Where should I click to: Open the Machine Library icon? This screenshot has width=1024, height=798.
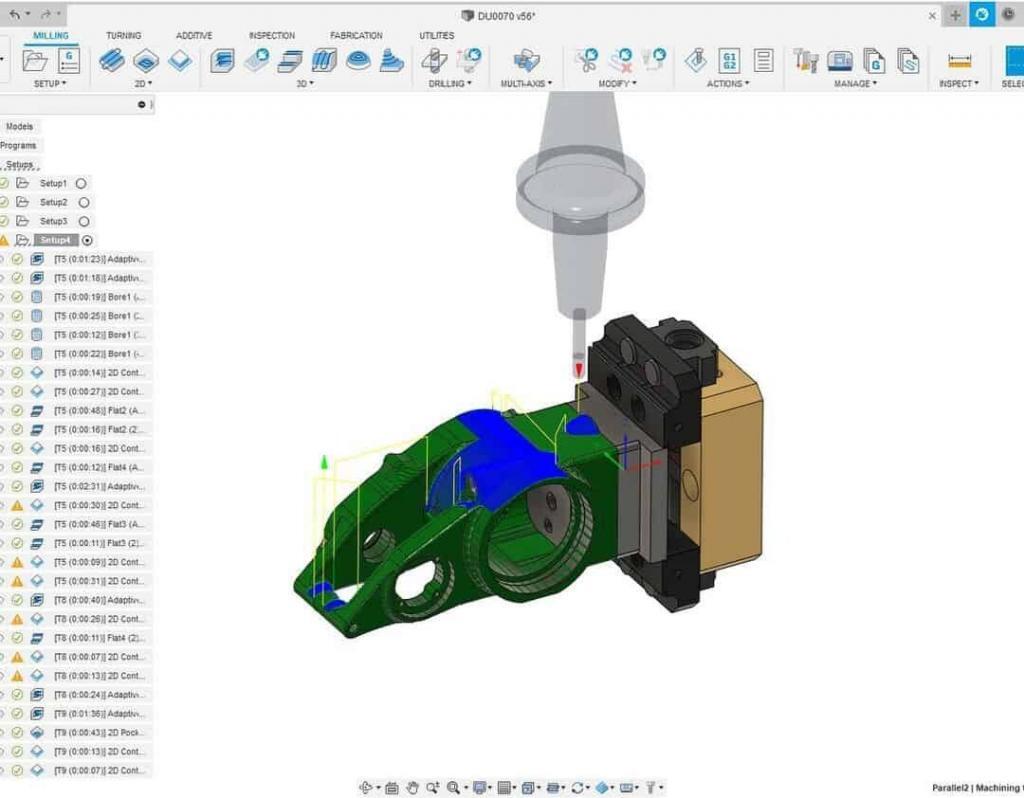click(x=840, y=61)
